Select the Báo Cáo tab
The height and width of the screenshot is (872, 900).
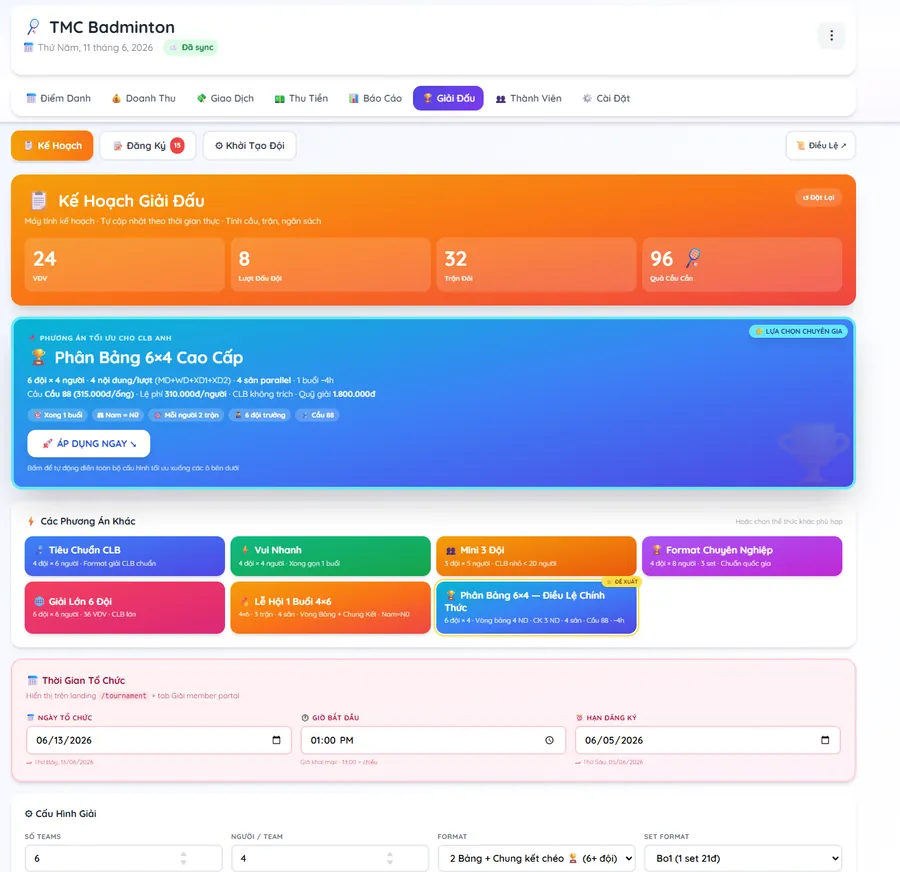tap(375, 98)
